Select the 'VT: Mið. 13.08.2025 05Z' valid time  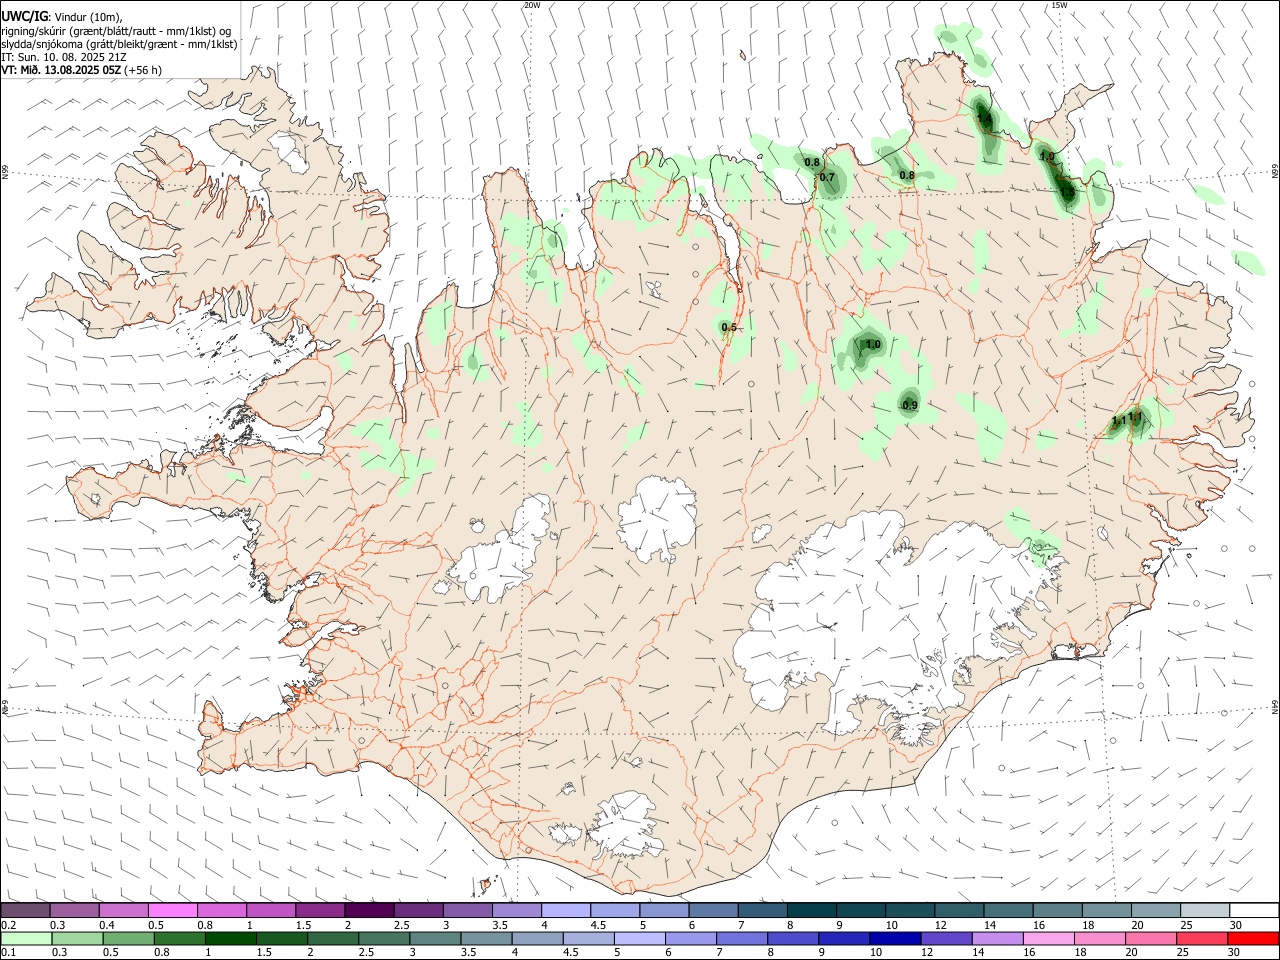coord(61,70)
